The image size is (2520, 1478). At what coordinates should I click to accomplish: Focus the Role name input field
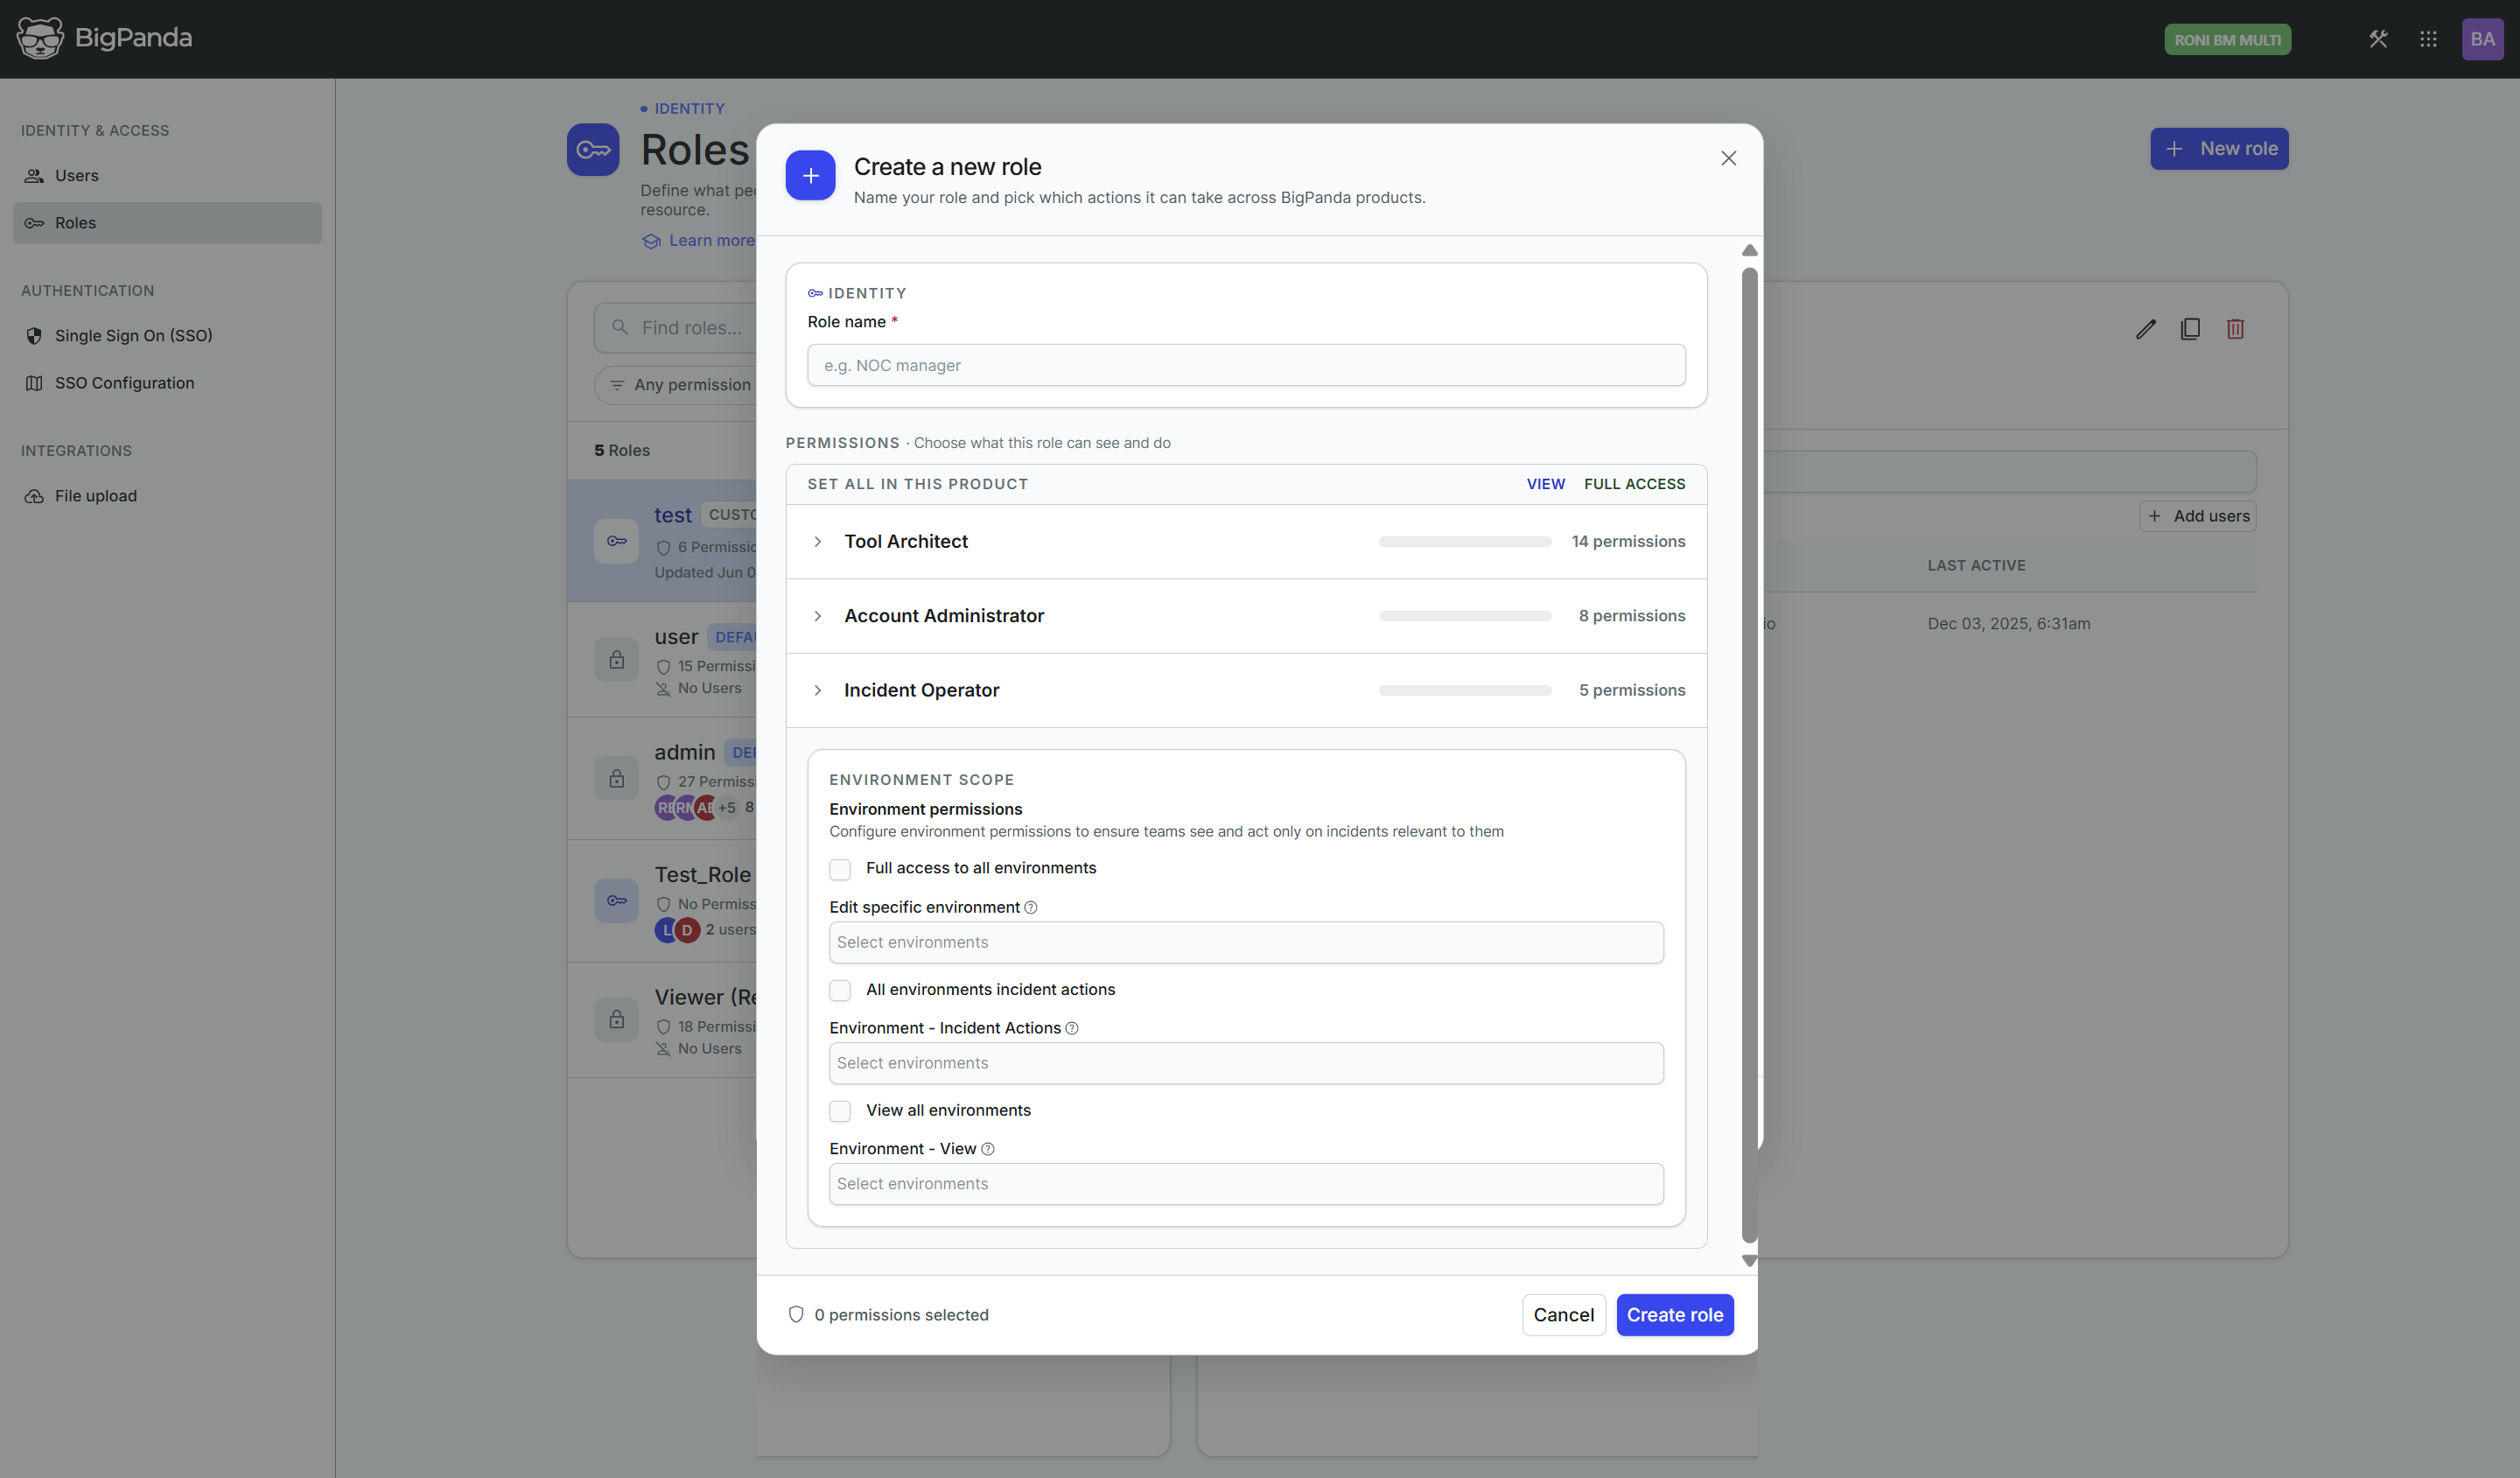point(1246,365)
